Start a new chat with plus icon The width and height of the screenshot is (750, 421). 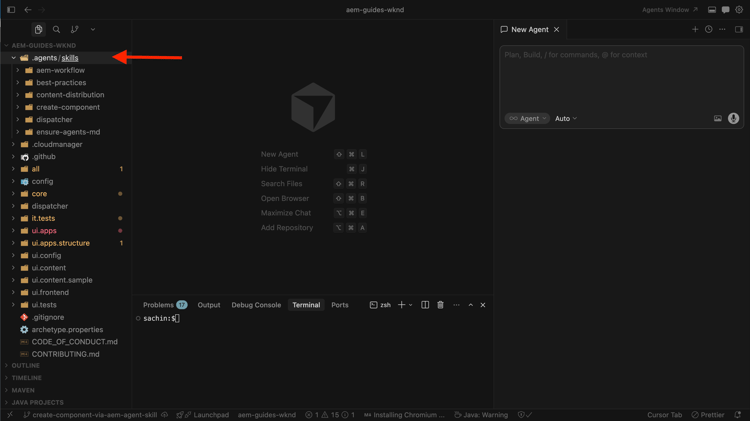point(695,29)
